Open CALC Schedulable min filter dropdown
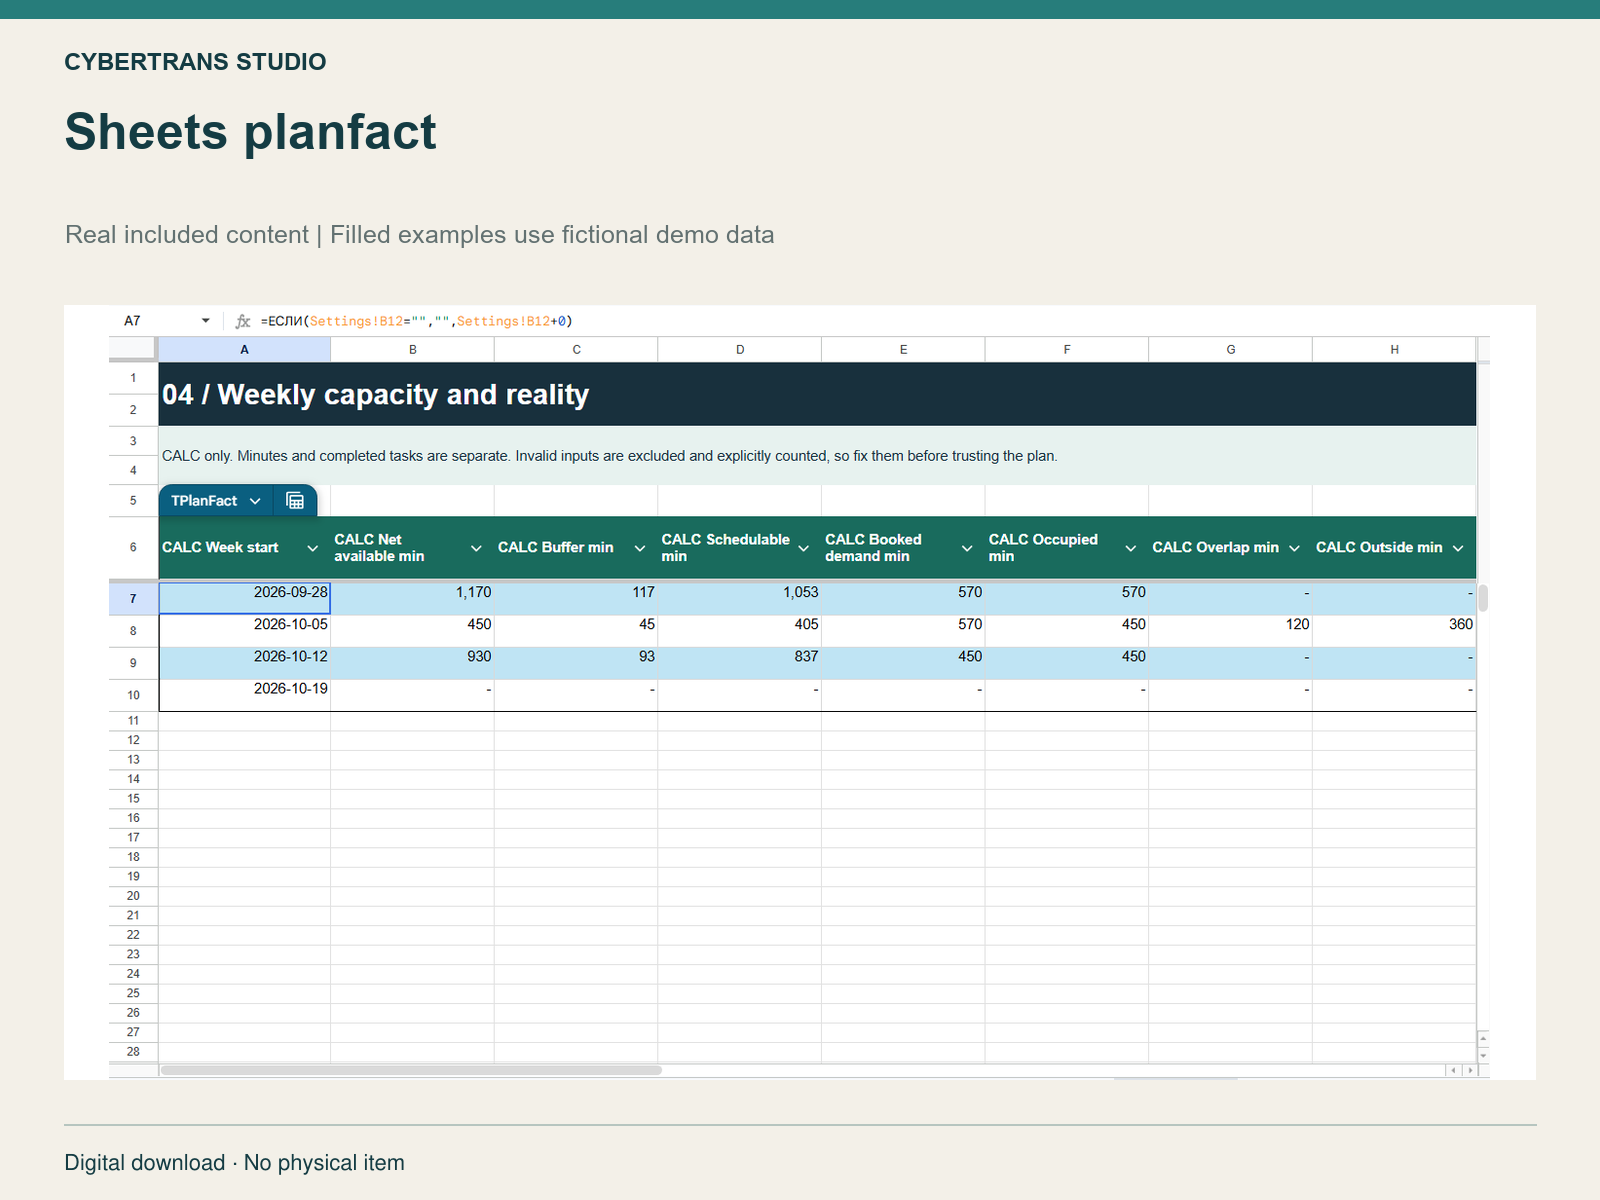 point(803,548)
